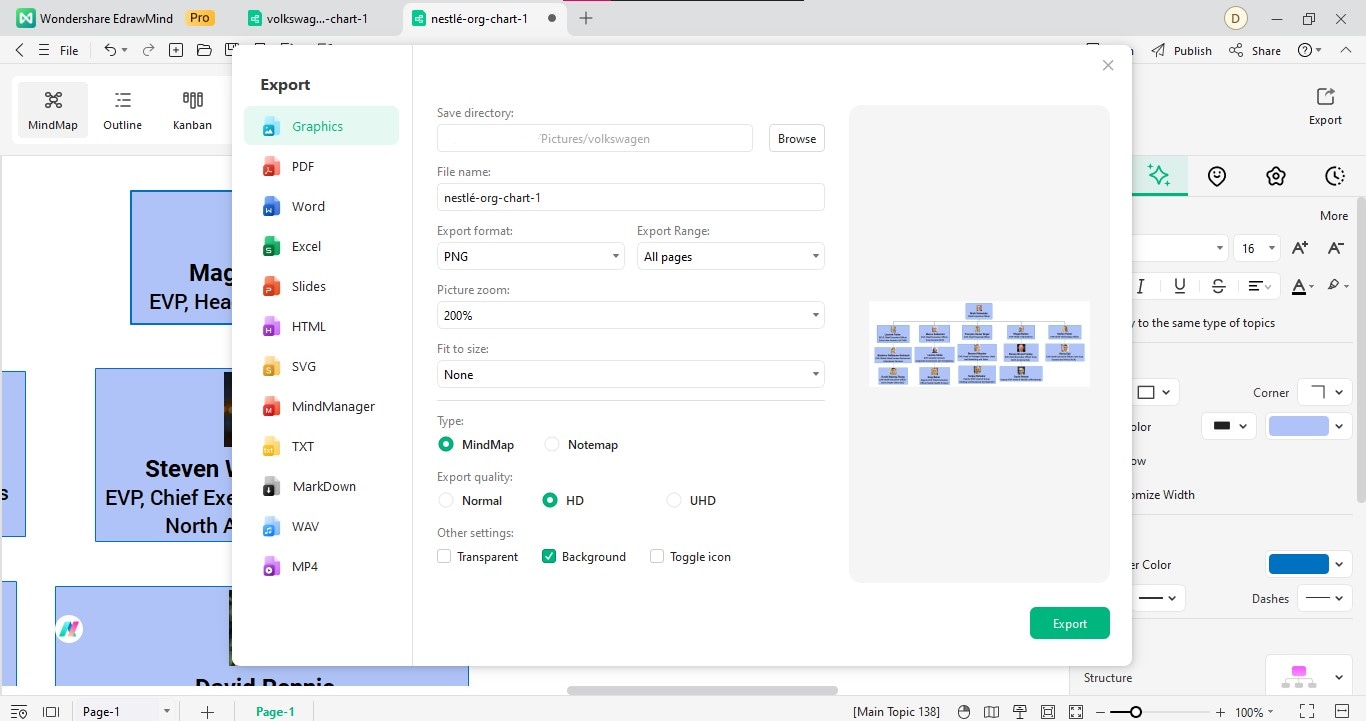Click the More link in the format panel

click(1334, 215)
